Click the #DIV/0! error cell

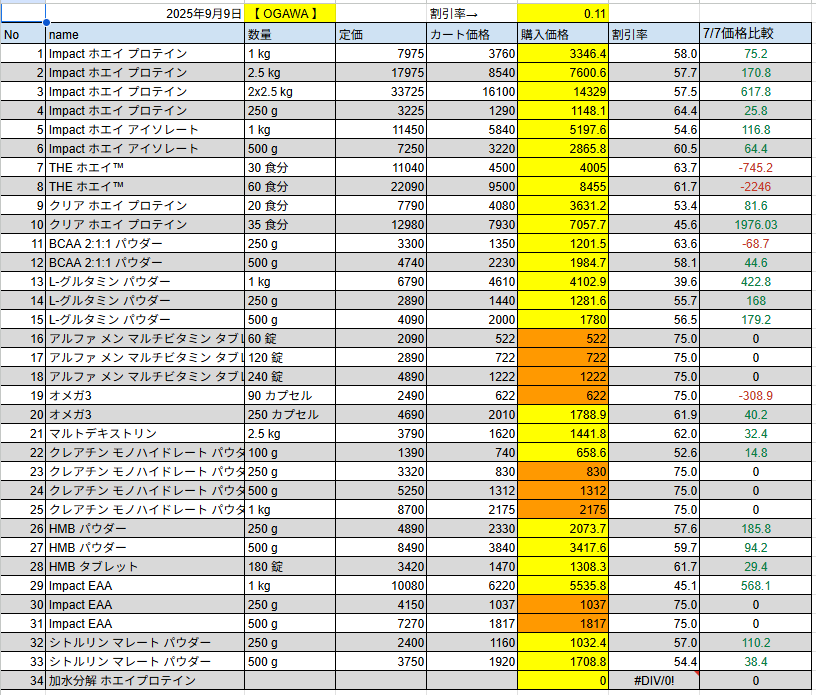(653, 681)
